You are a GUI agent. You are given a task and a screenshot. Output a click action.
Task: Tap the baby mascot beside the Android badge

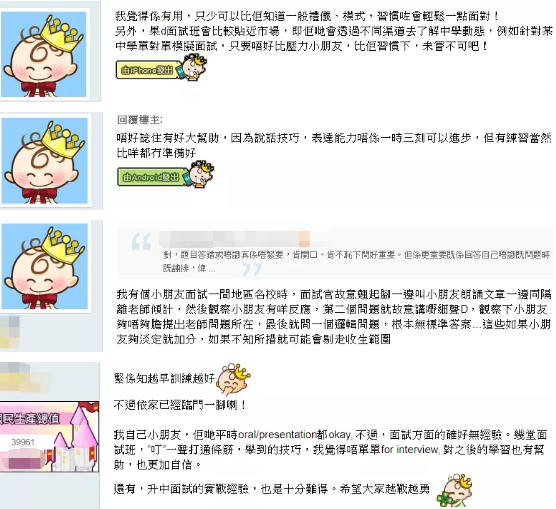click(200, 173)
